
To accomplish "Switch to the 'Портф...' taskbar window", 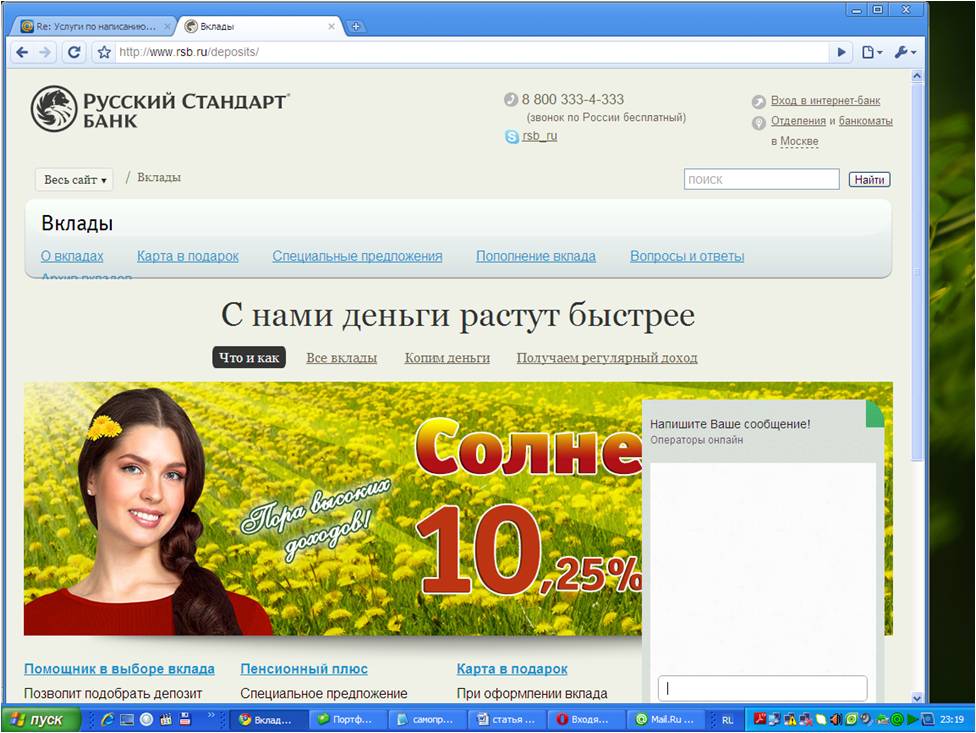I will [x=349, y=719].
